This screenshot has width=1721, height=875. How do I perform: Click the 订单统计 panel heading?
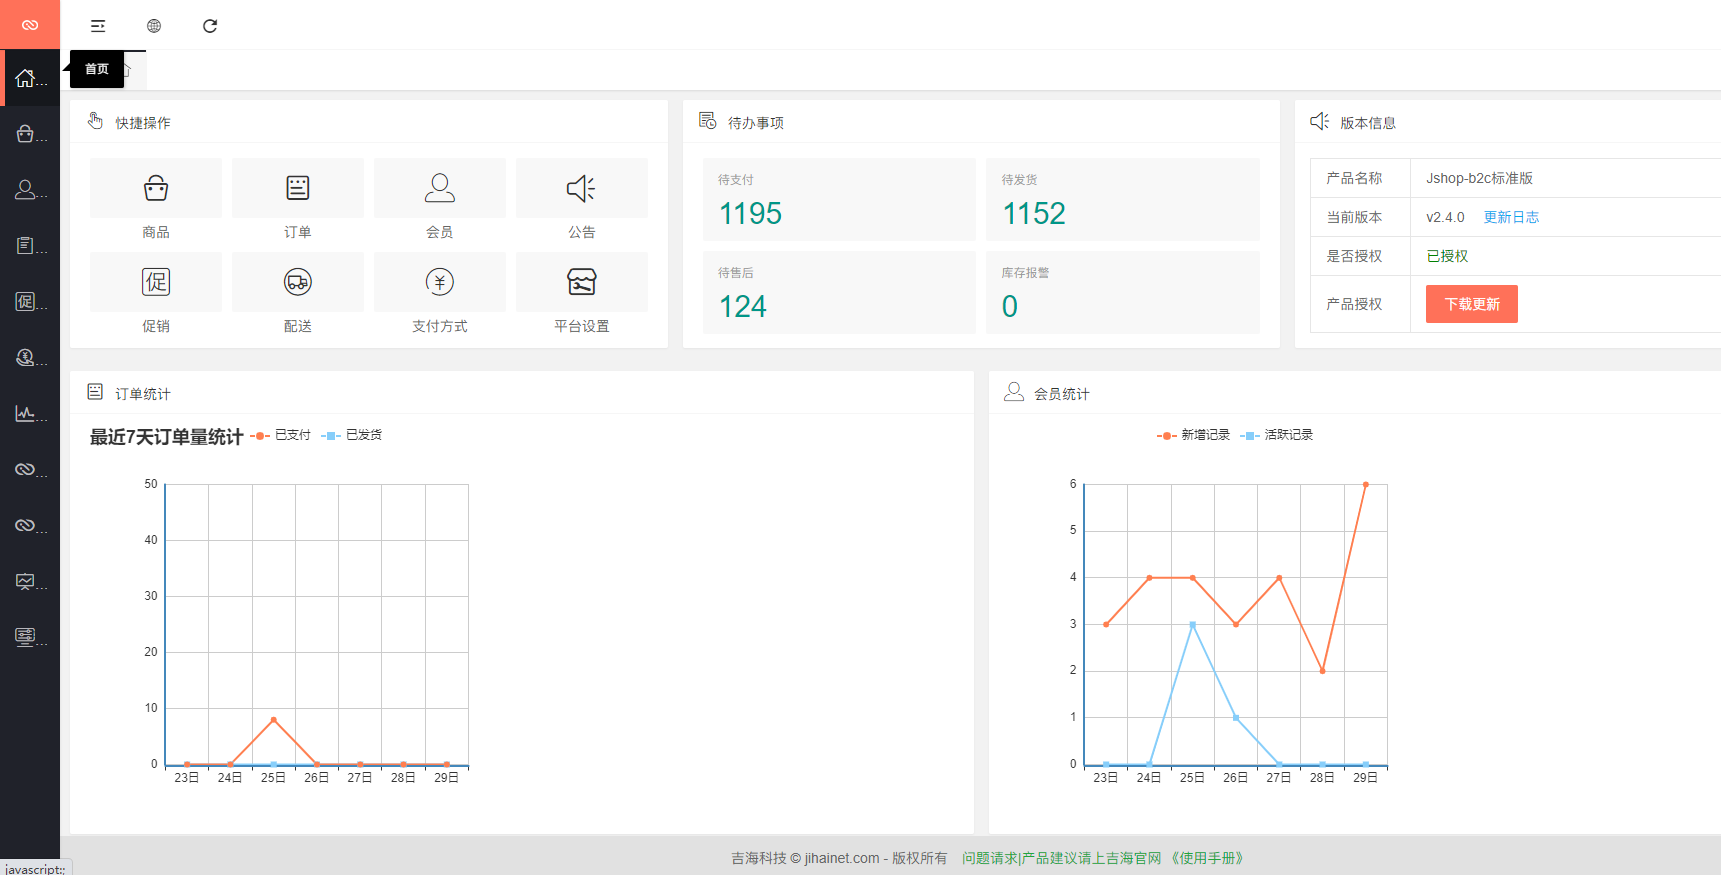142,394
